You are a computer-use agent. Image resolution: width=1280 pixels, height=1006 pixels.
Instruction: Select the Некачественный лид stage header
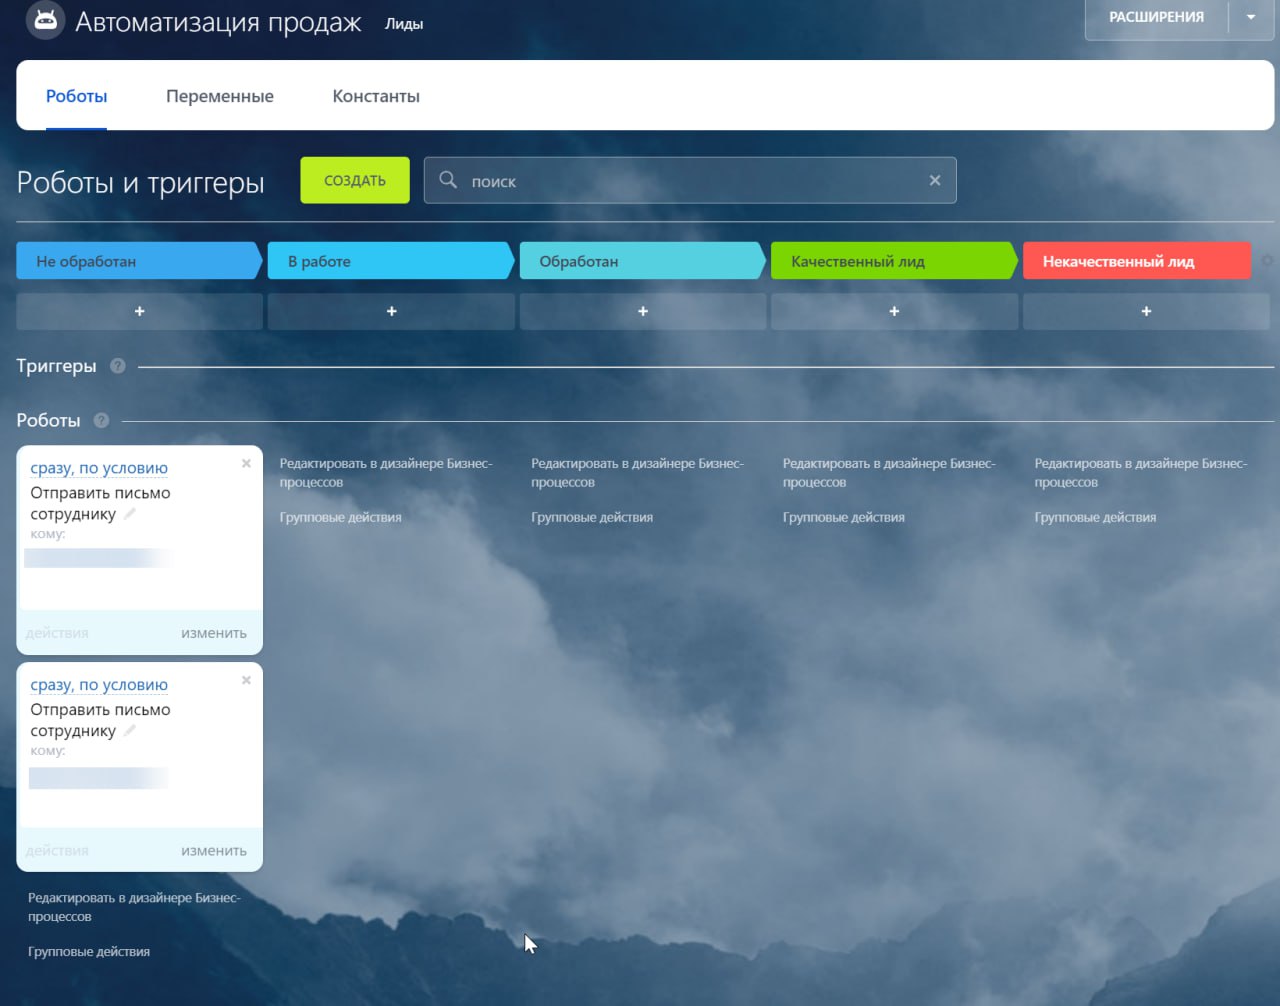1137,261
